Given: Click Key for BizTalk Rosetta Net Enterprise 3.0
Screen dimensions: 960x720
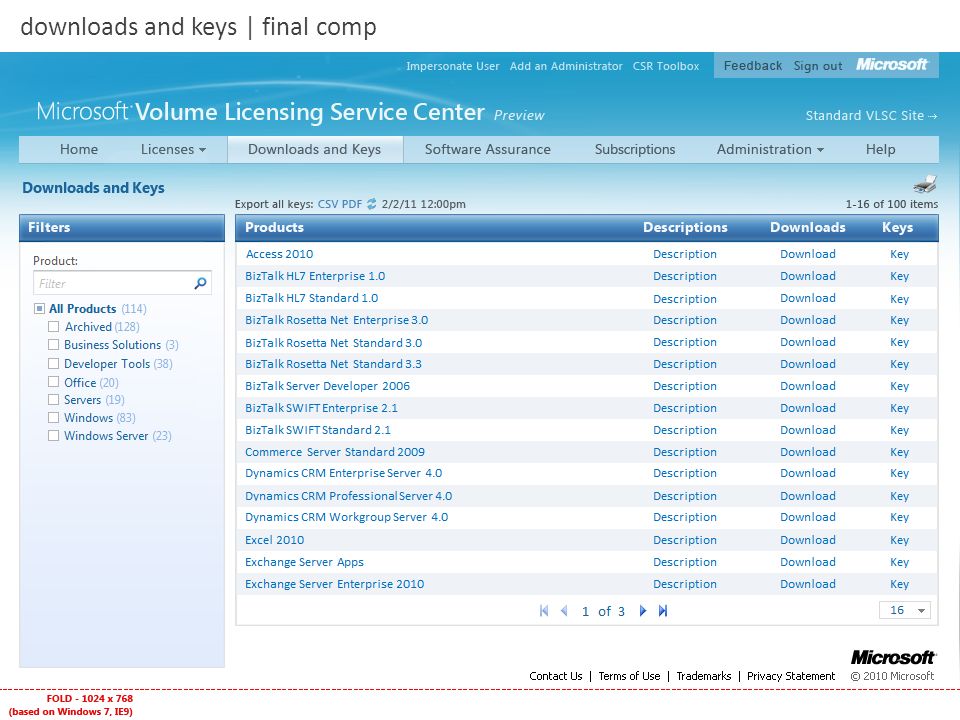Looking at the screenshot, I should click(x=899, y=320).
